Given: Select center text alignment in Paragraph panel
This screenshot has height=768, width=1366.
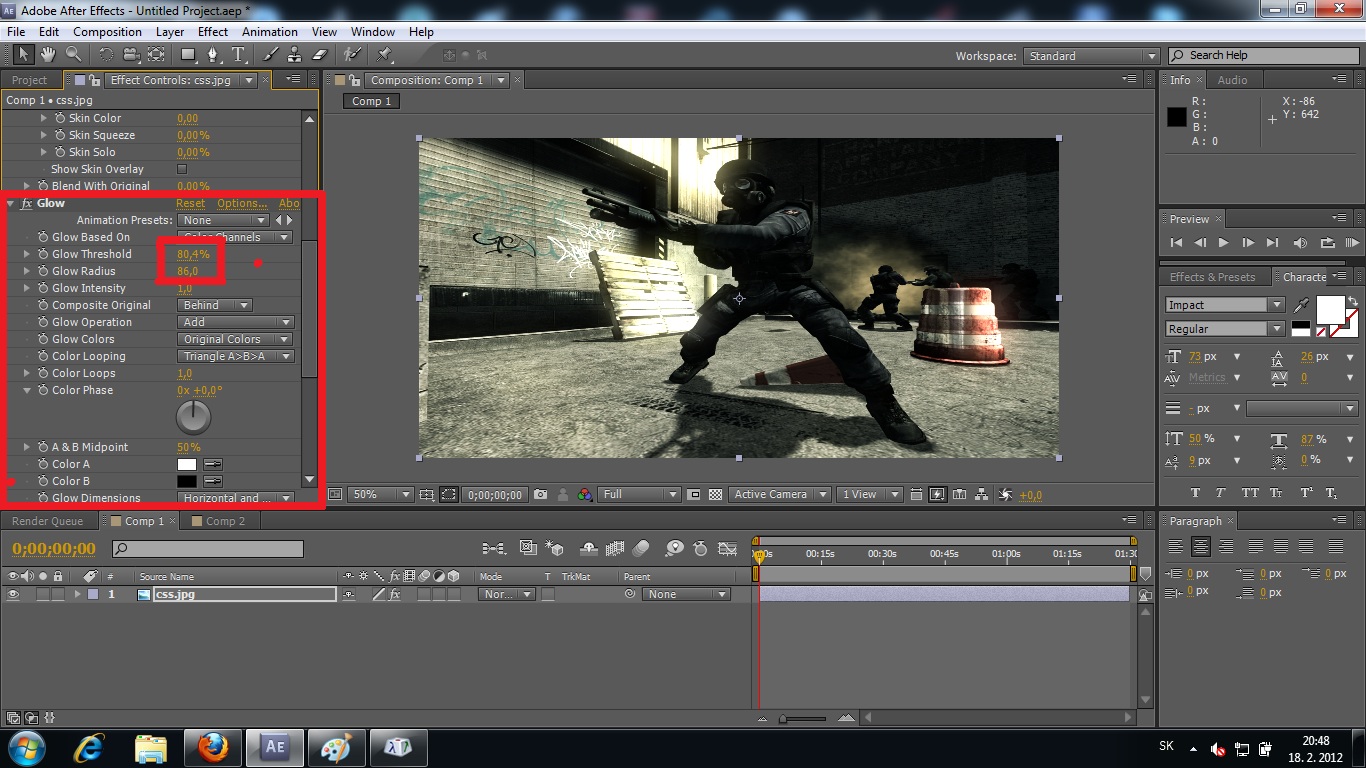Looking at the screenshot, I should click(1201, 547).
